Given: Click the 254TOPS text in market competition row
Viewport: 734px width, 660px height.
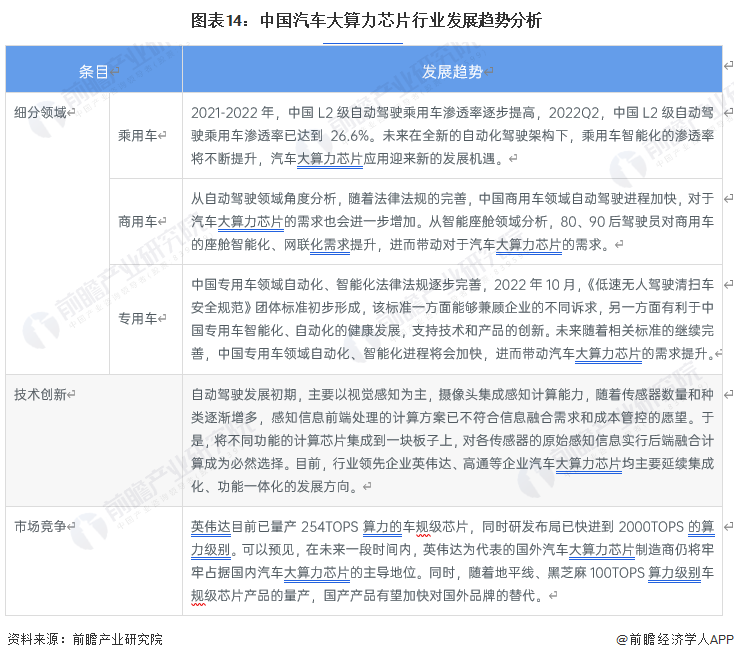Looking at the screenshot, I should 326,525.
